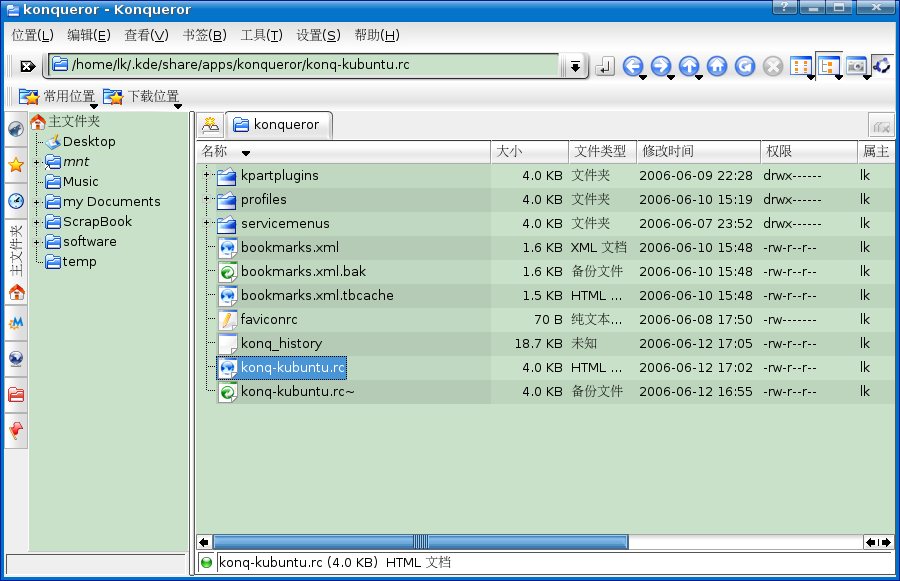Open a new tab with the tab bar button
Image resolution: width=900 pixels, height=581 pixels.
tap(211, 124)
